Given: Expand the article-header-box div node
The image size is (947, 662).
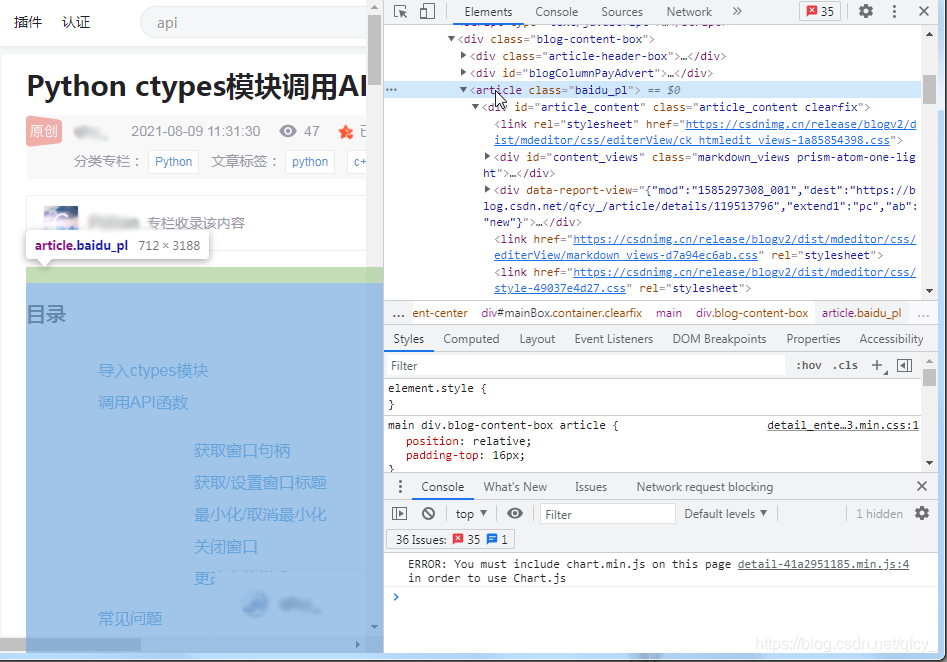Looking at the screenshot, I should (463, 56).
